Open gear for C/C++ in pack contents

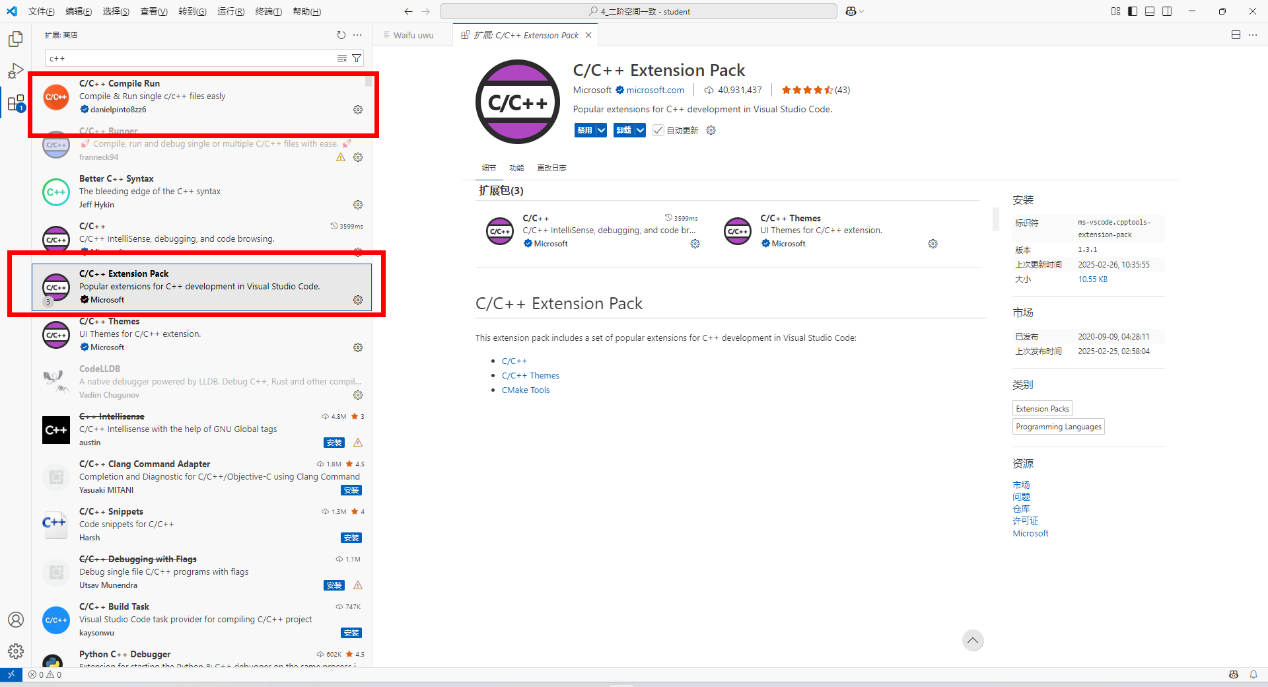point(695,244)
